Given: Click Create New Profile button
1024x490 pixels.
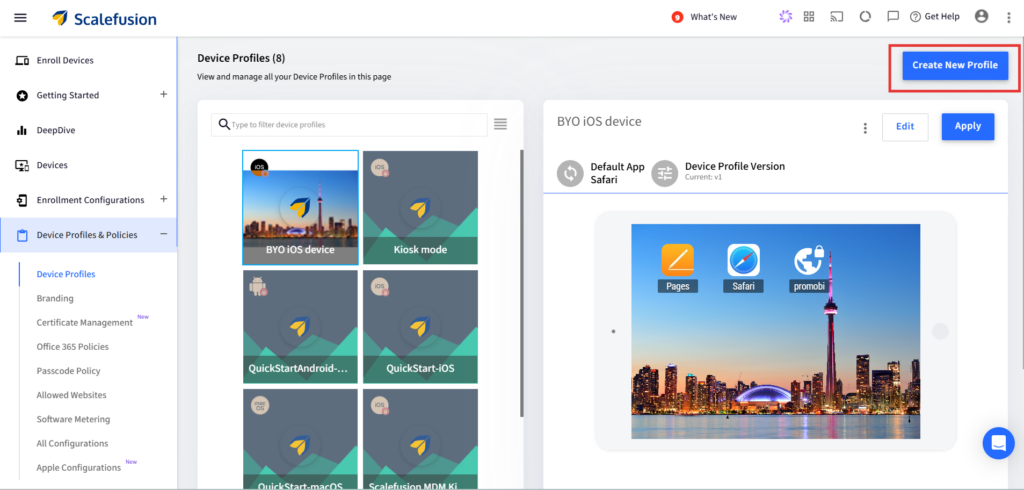Looking at the screenshot, I should pos(955,65).
